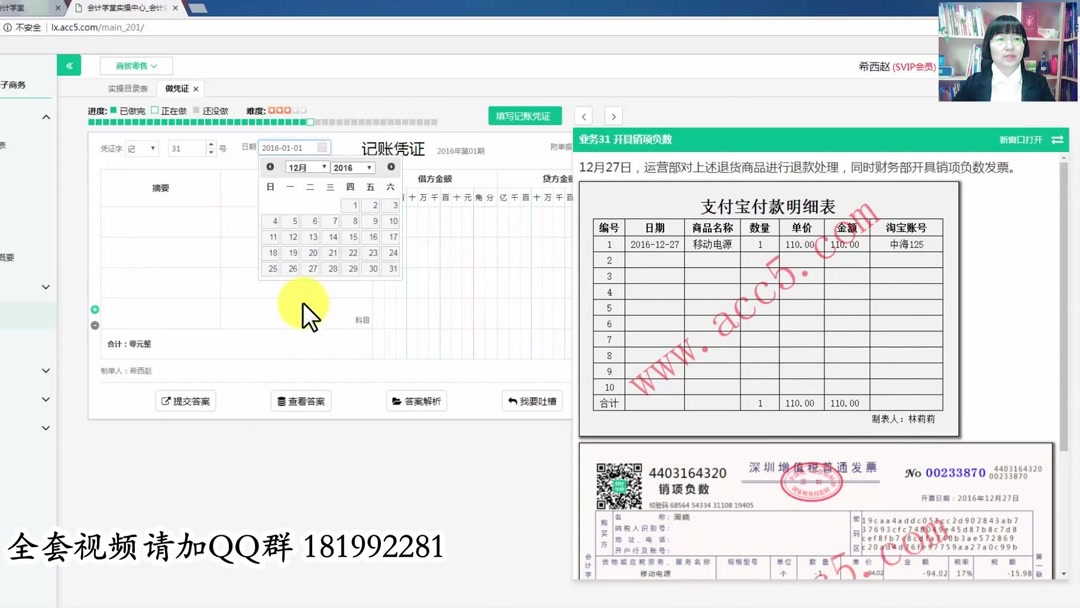
Task: Go to next business with right arrow icon
Action: (613, 115)
